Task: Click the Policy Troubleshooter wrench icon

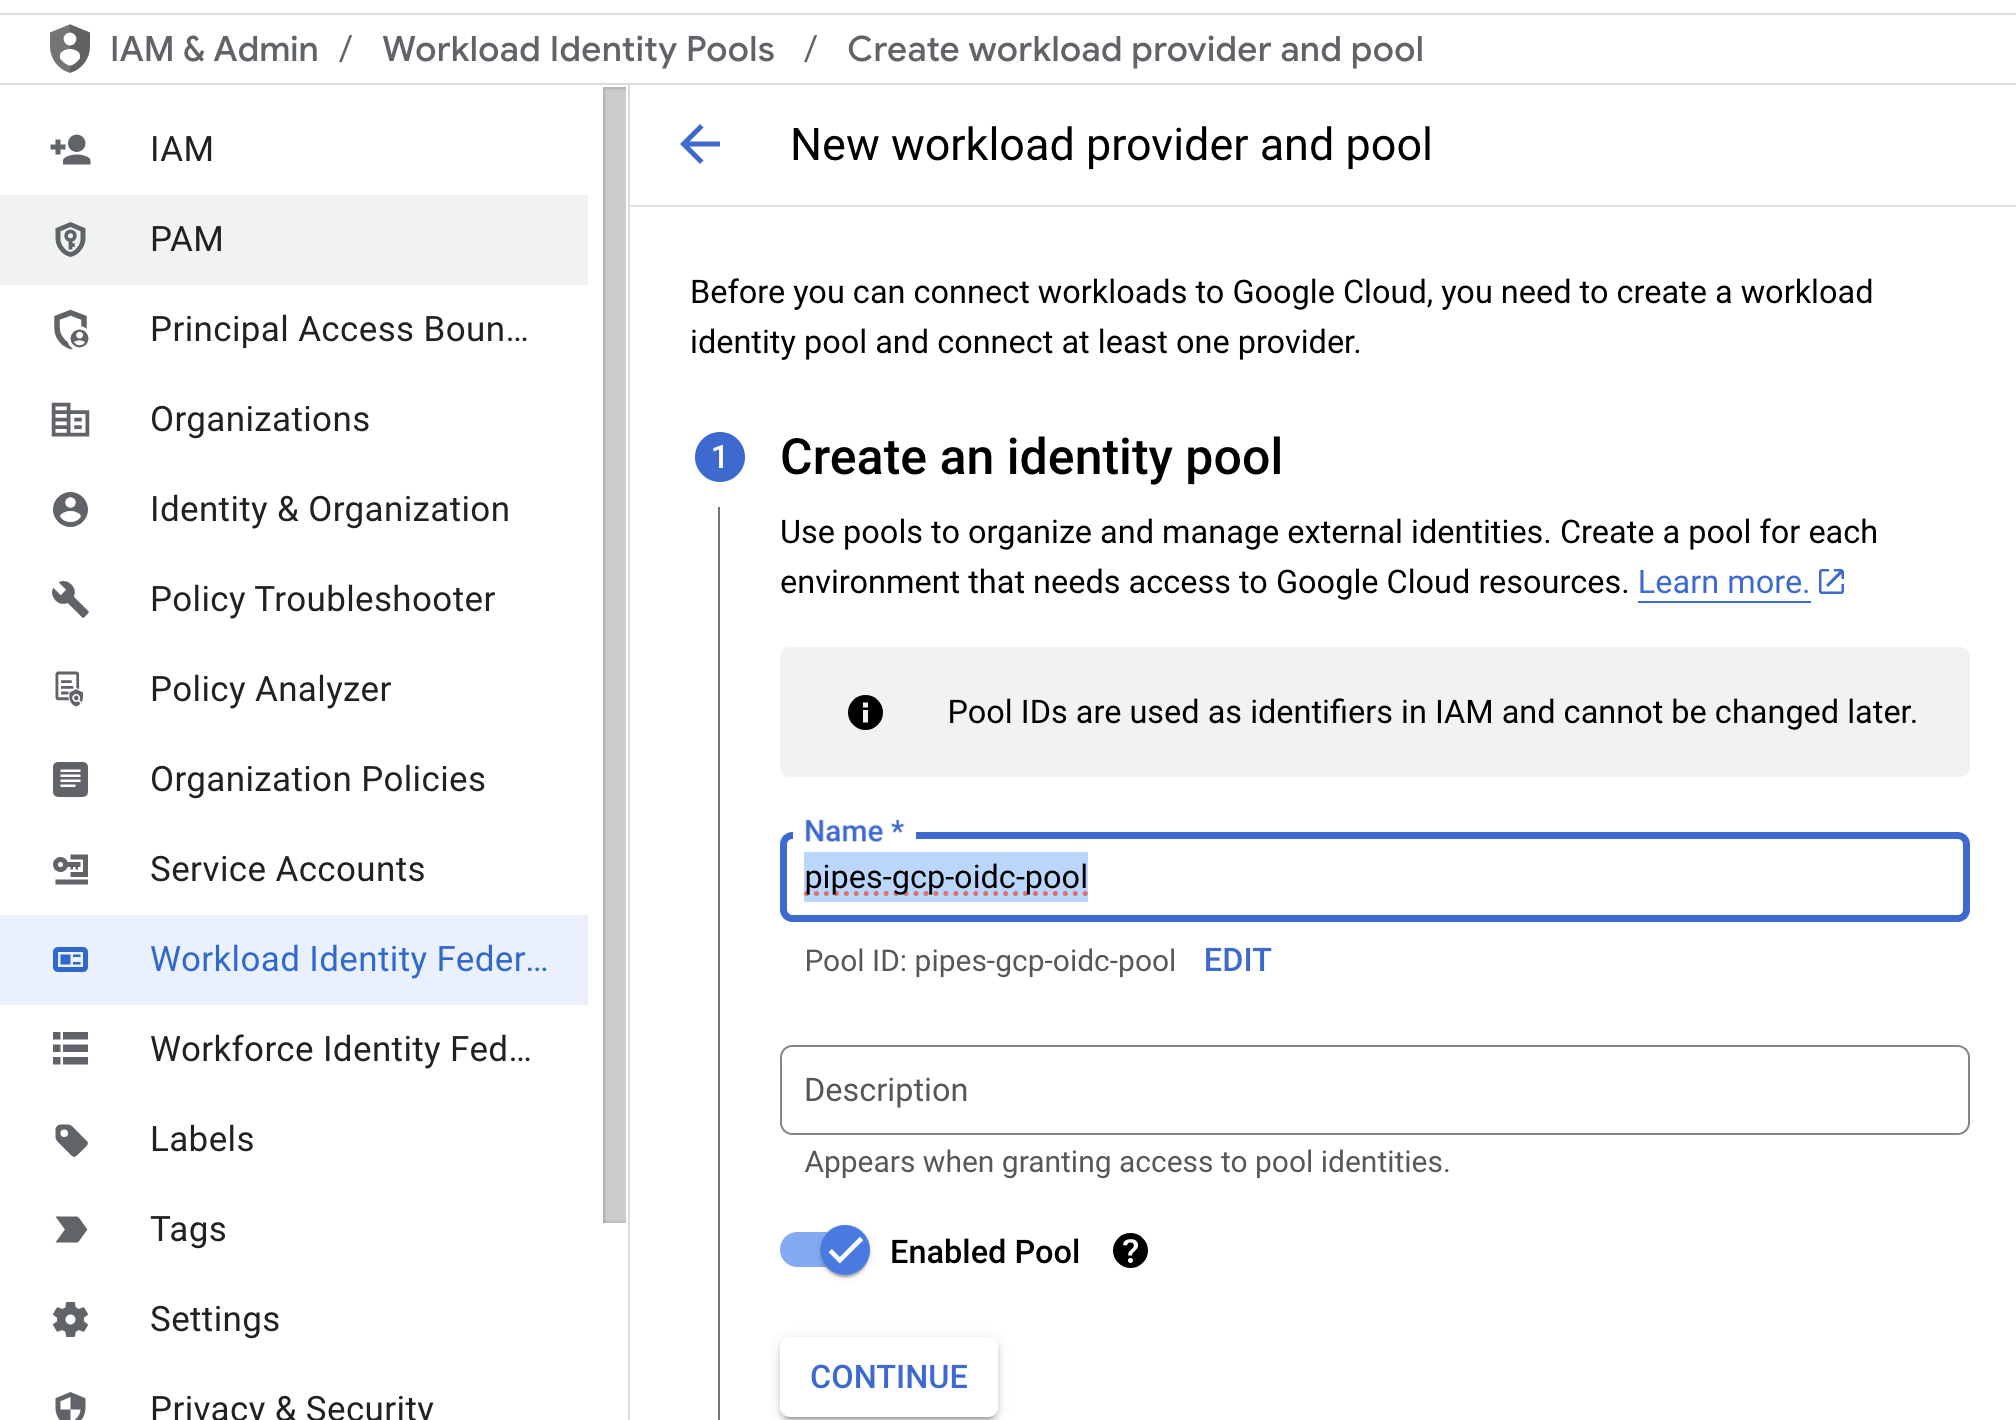Action: coord(70,599)
